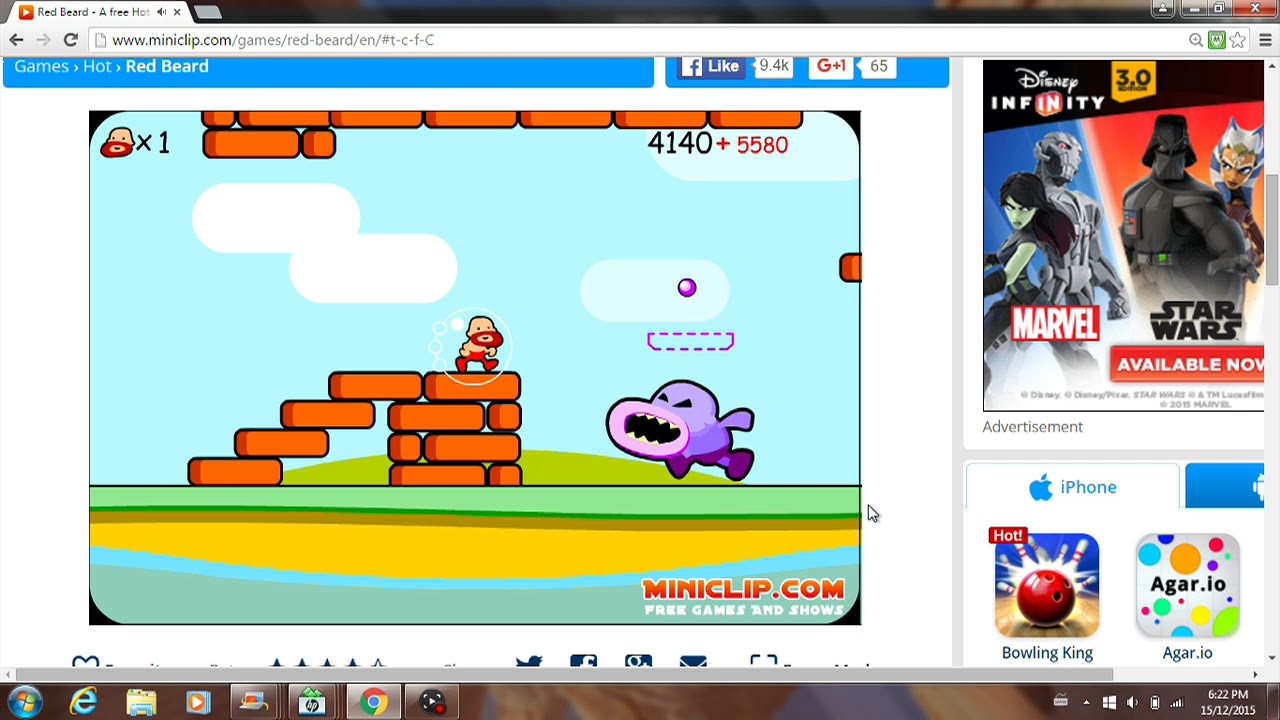
Task: Open the zoom magnifier icon in address bar
Action: 1195,40
